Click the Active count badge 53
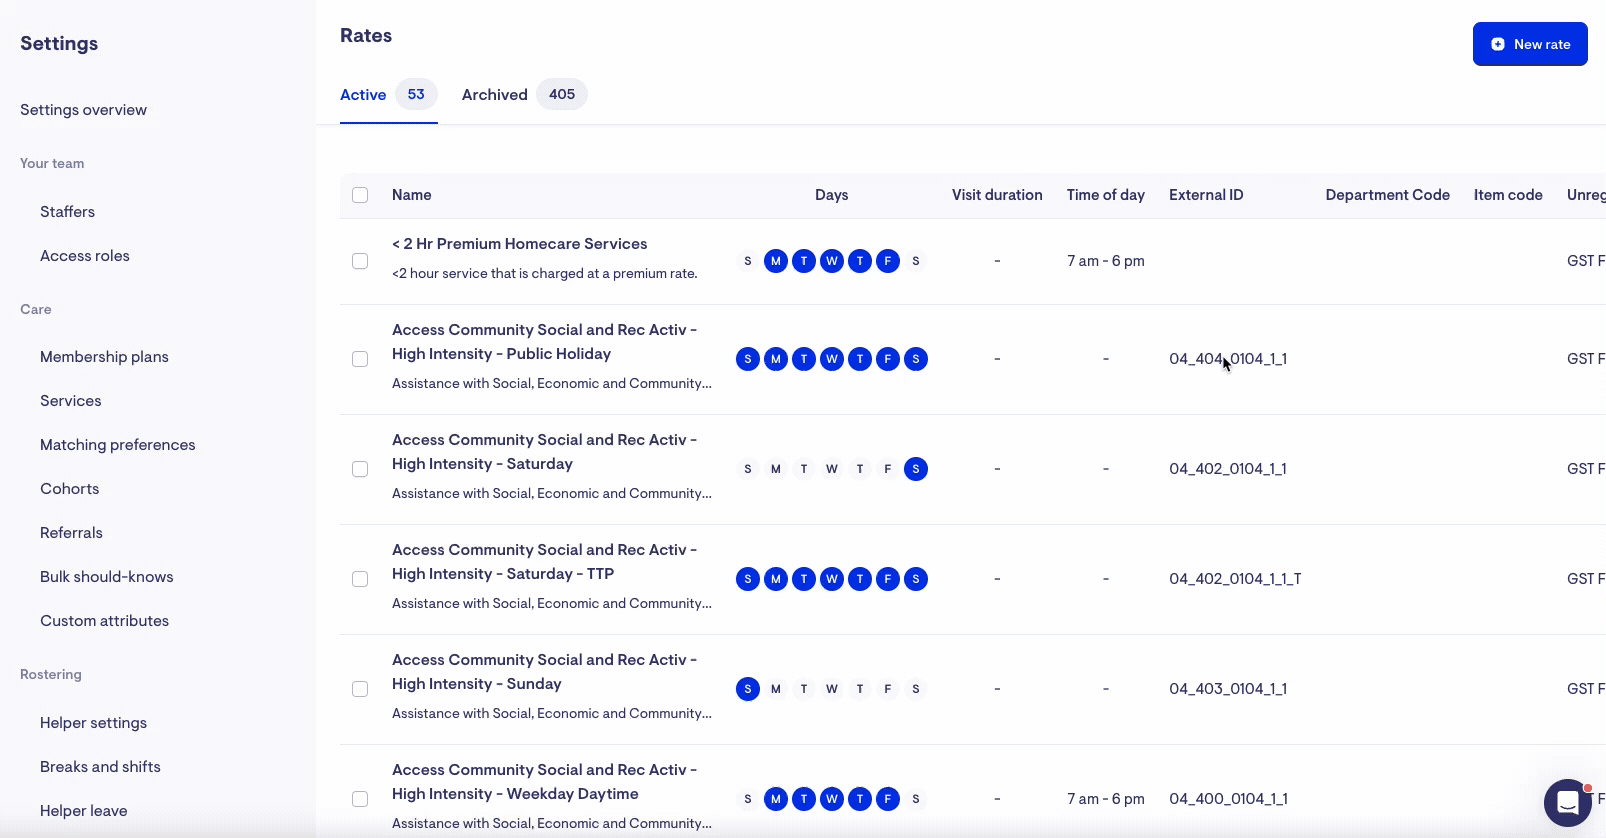 [416, 94]
